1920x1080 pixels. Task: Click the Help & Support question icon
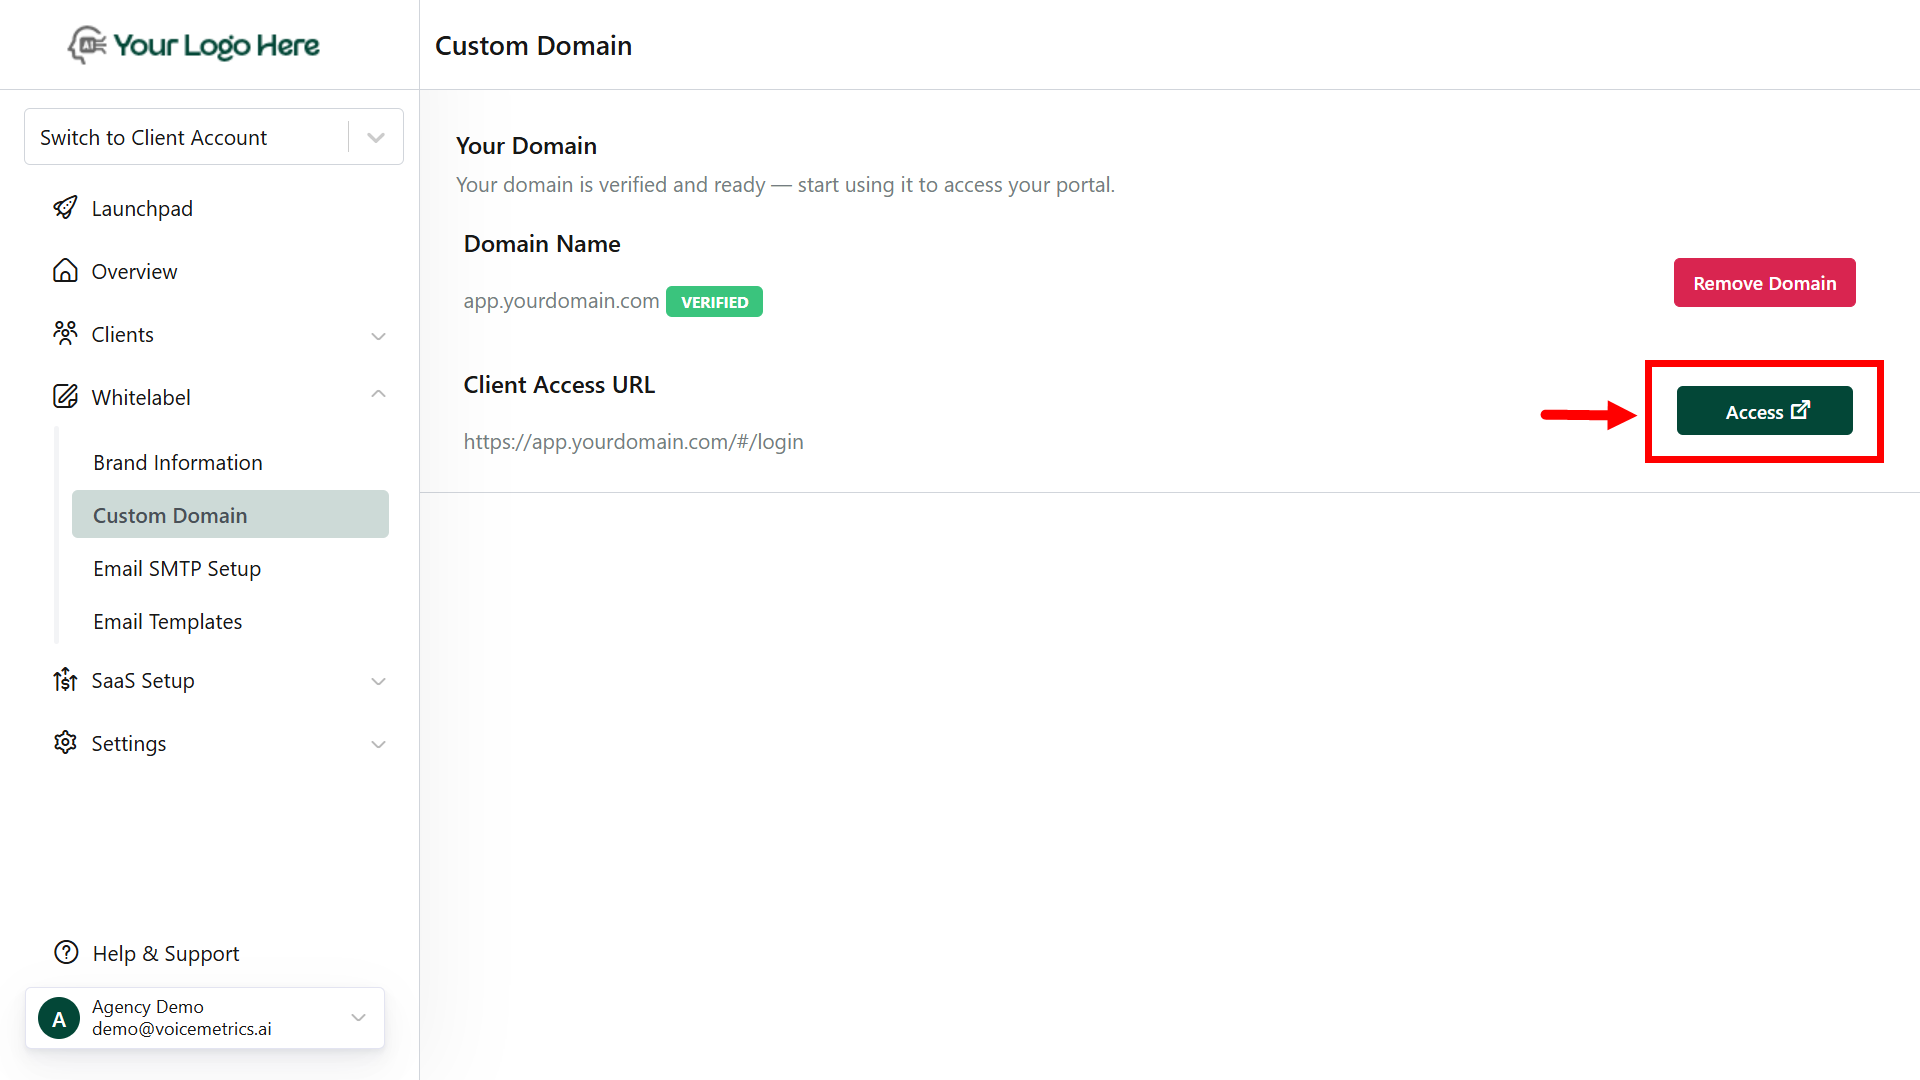coord(65,952)
